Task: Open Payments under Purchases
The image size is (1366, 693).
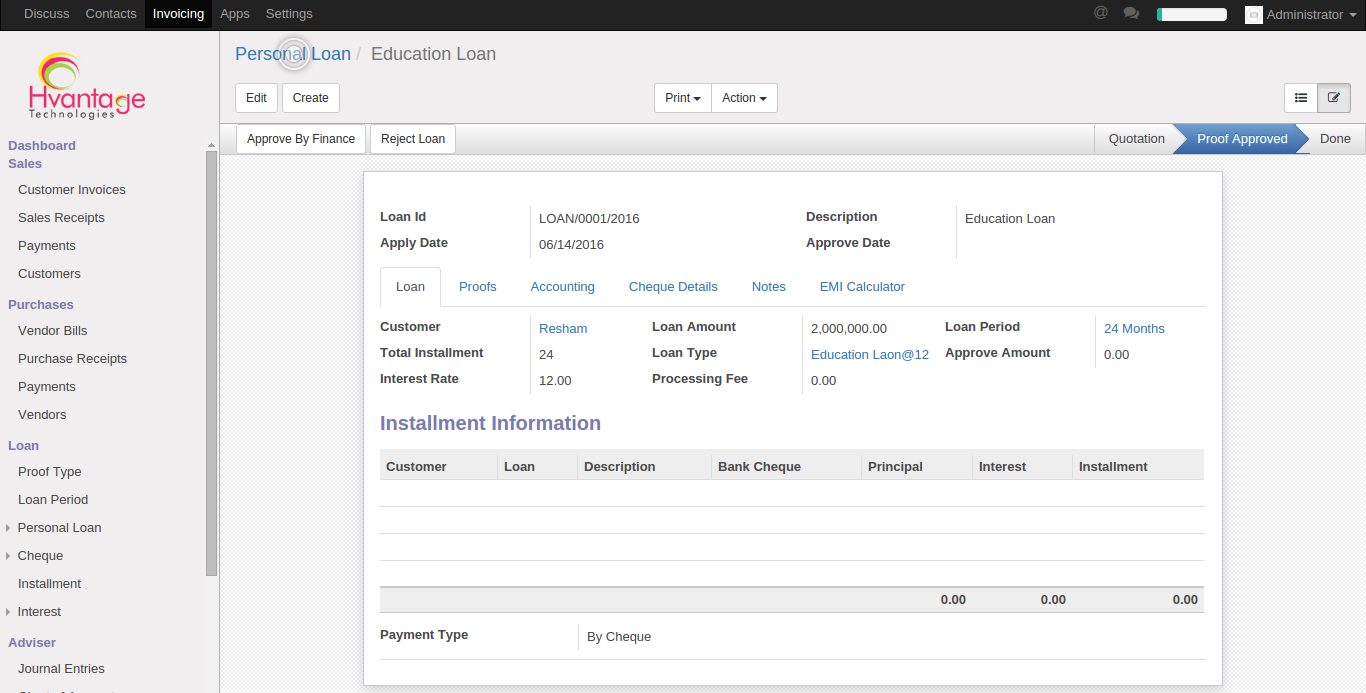Action: coord(47,387)
